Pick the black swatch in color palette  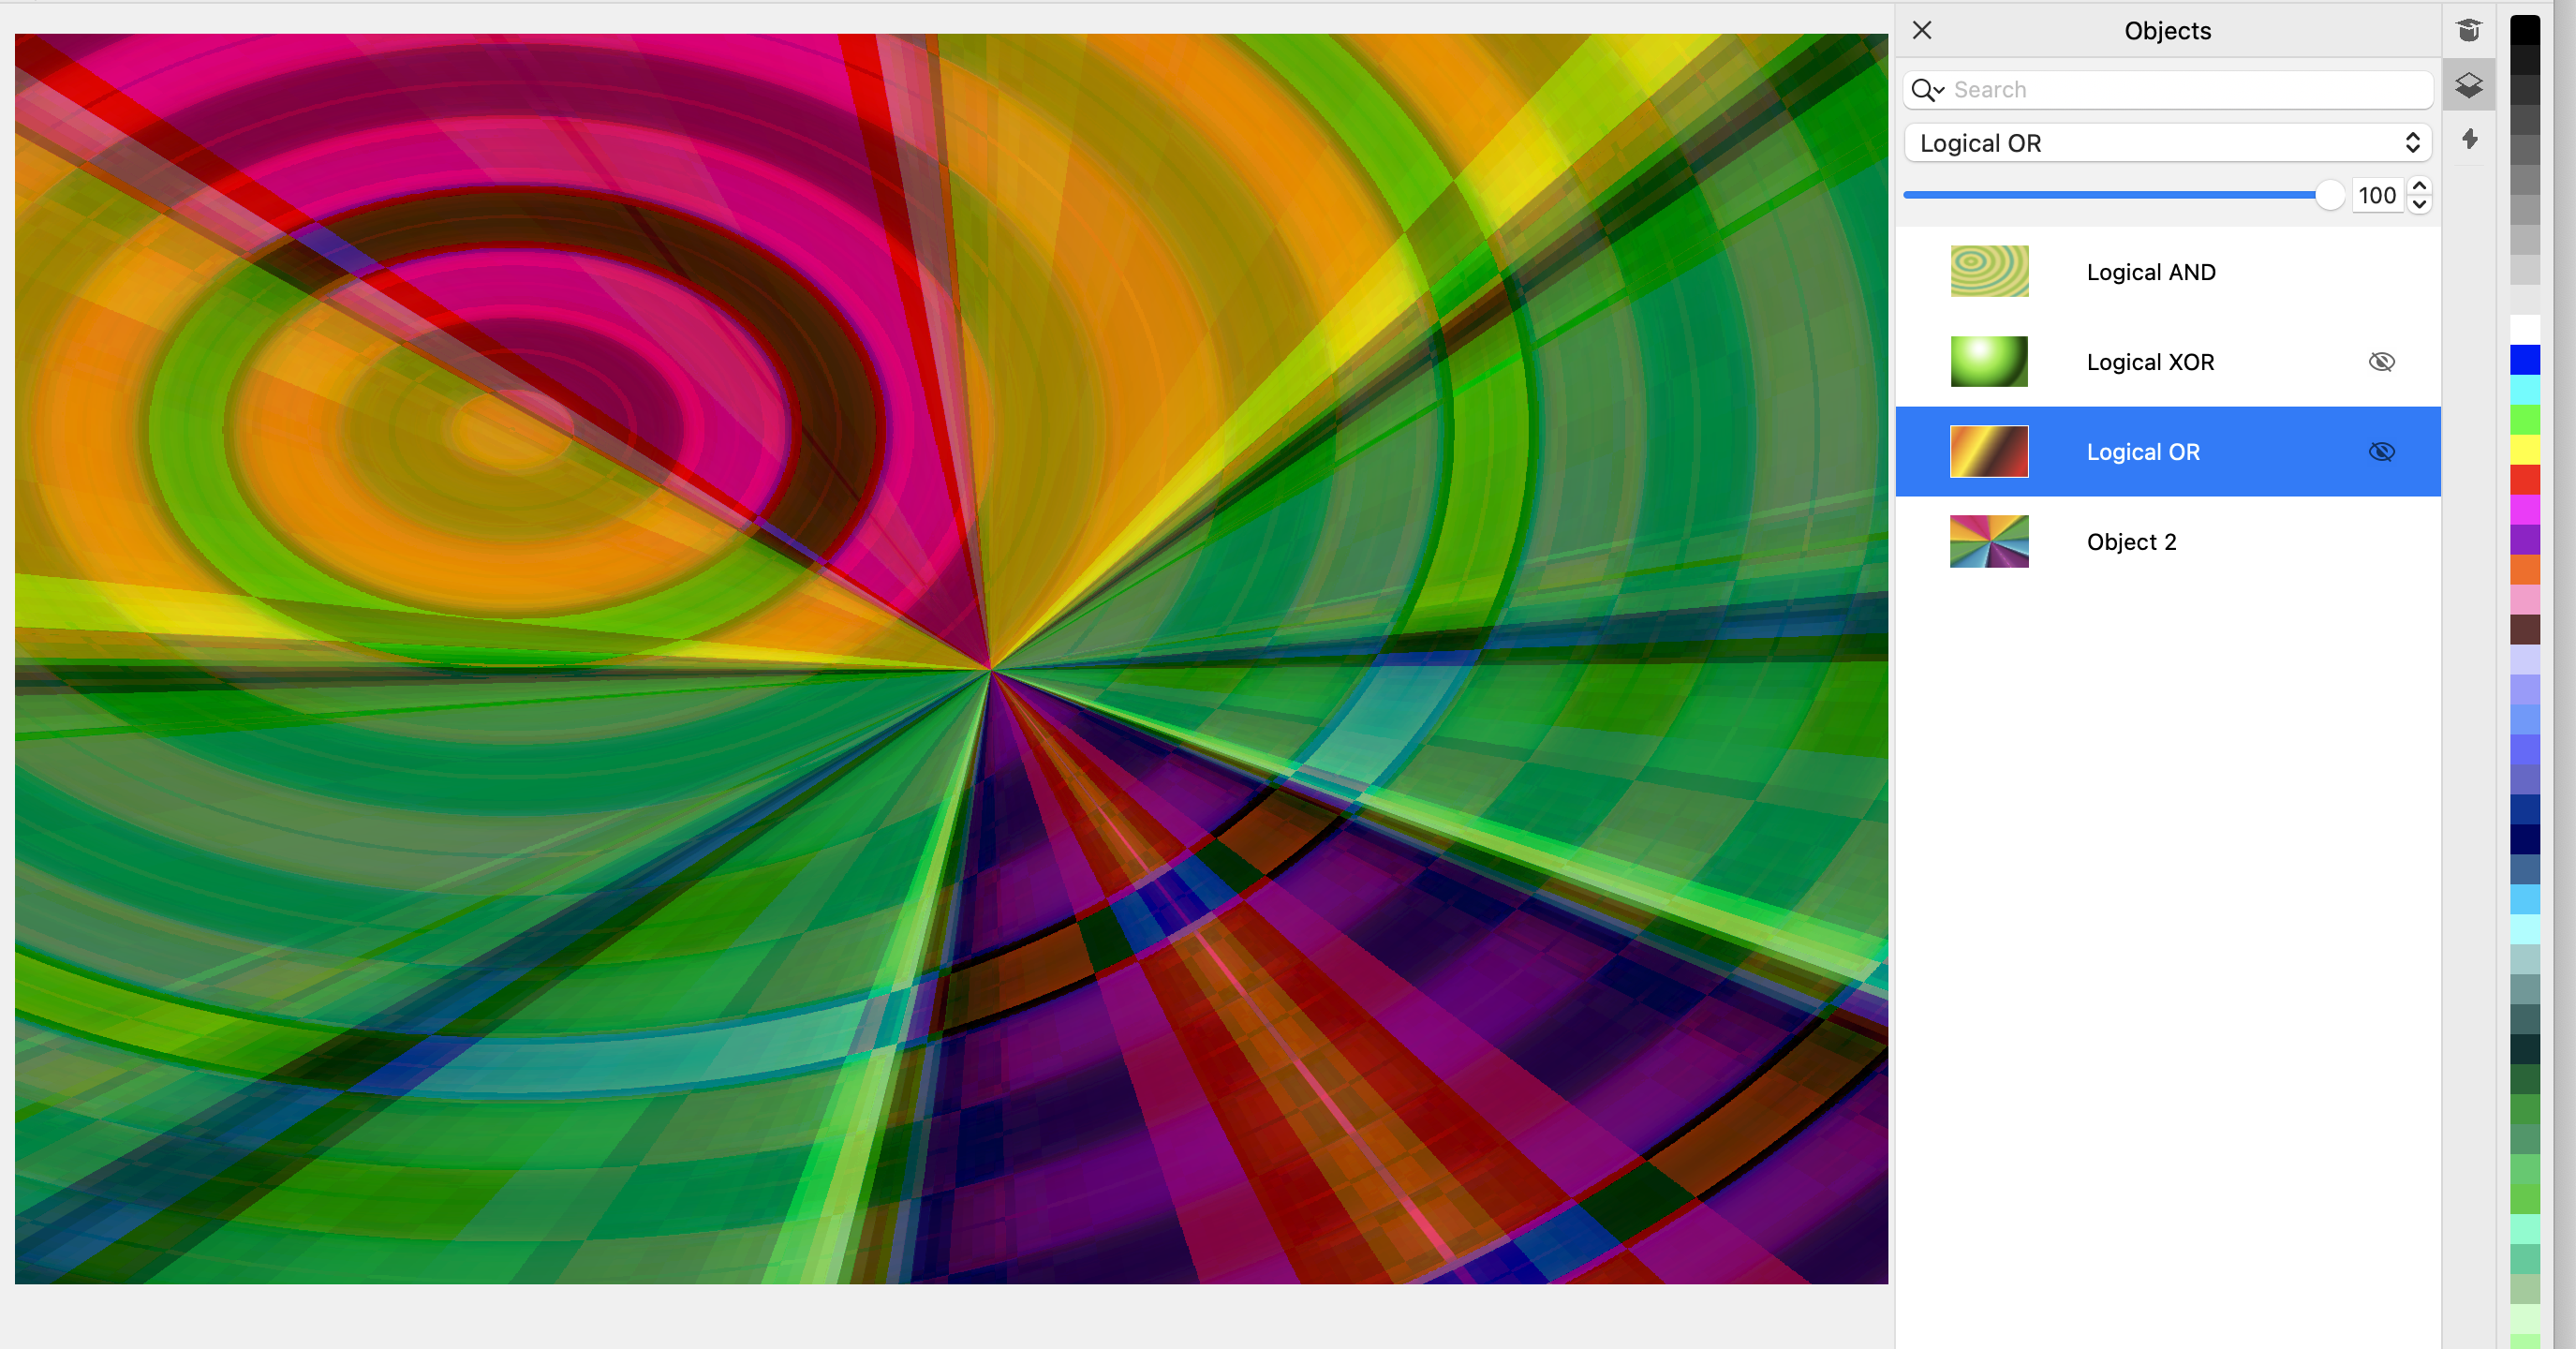click(2524, 30)
